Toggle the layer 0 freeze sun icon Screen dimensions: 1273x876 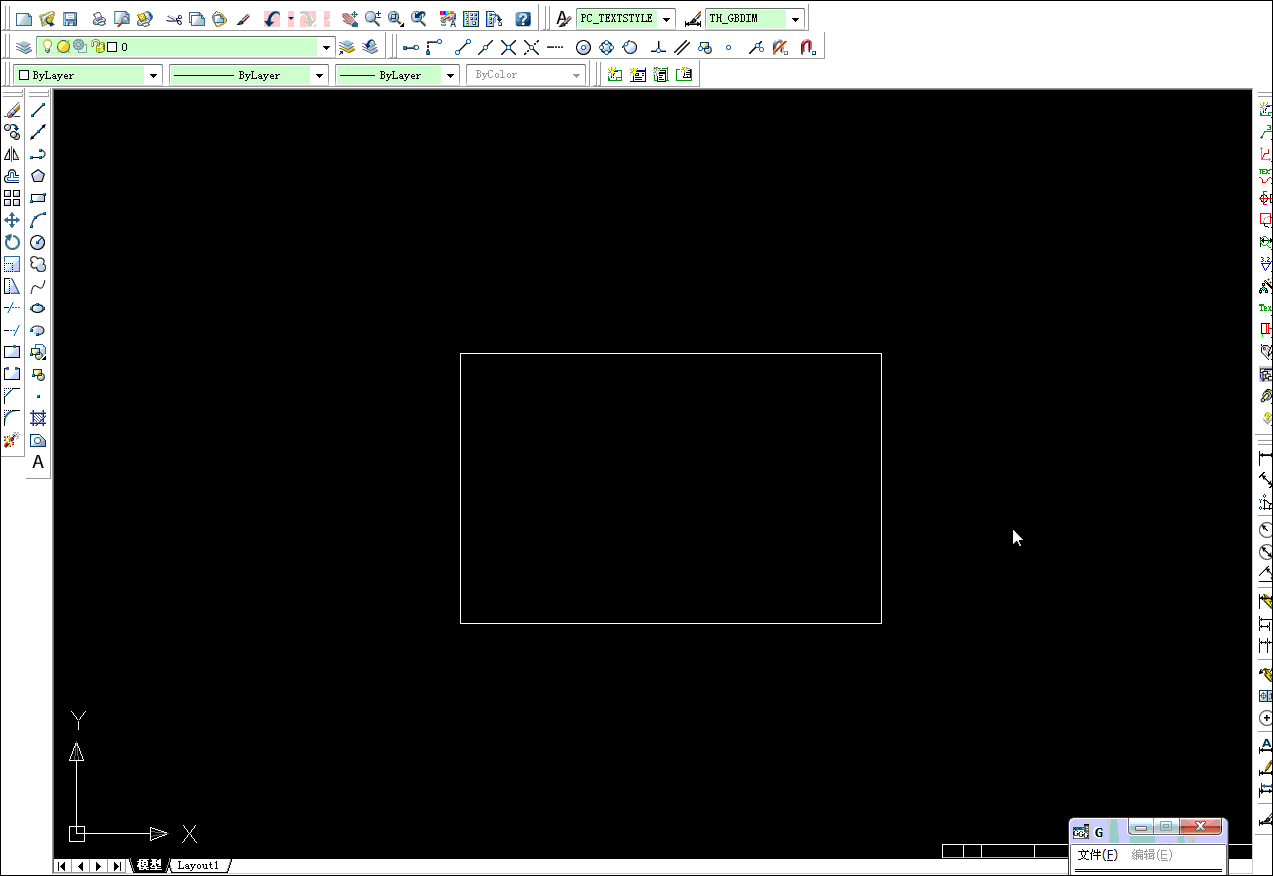point(65,46)
